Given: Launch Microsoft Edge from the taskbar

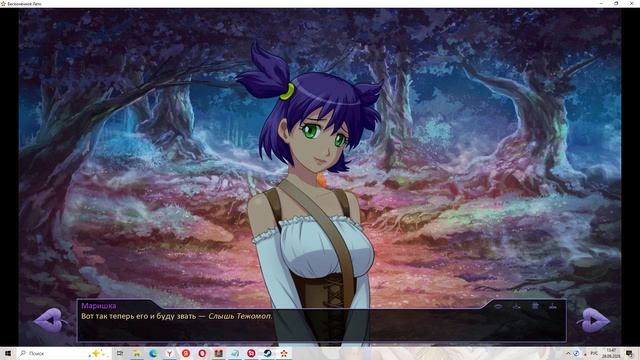Looking at the screenshot, I should (x=153, y=353).
